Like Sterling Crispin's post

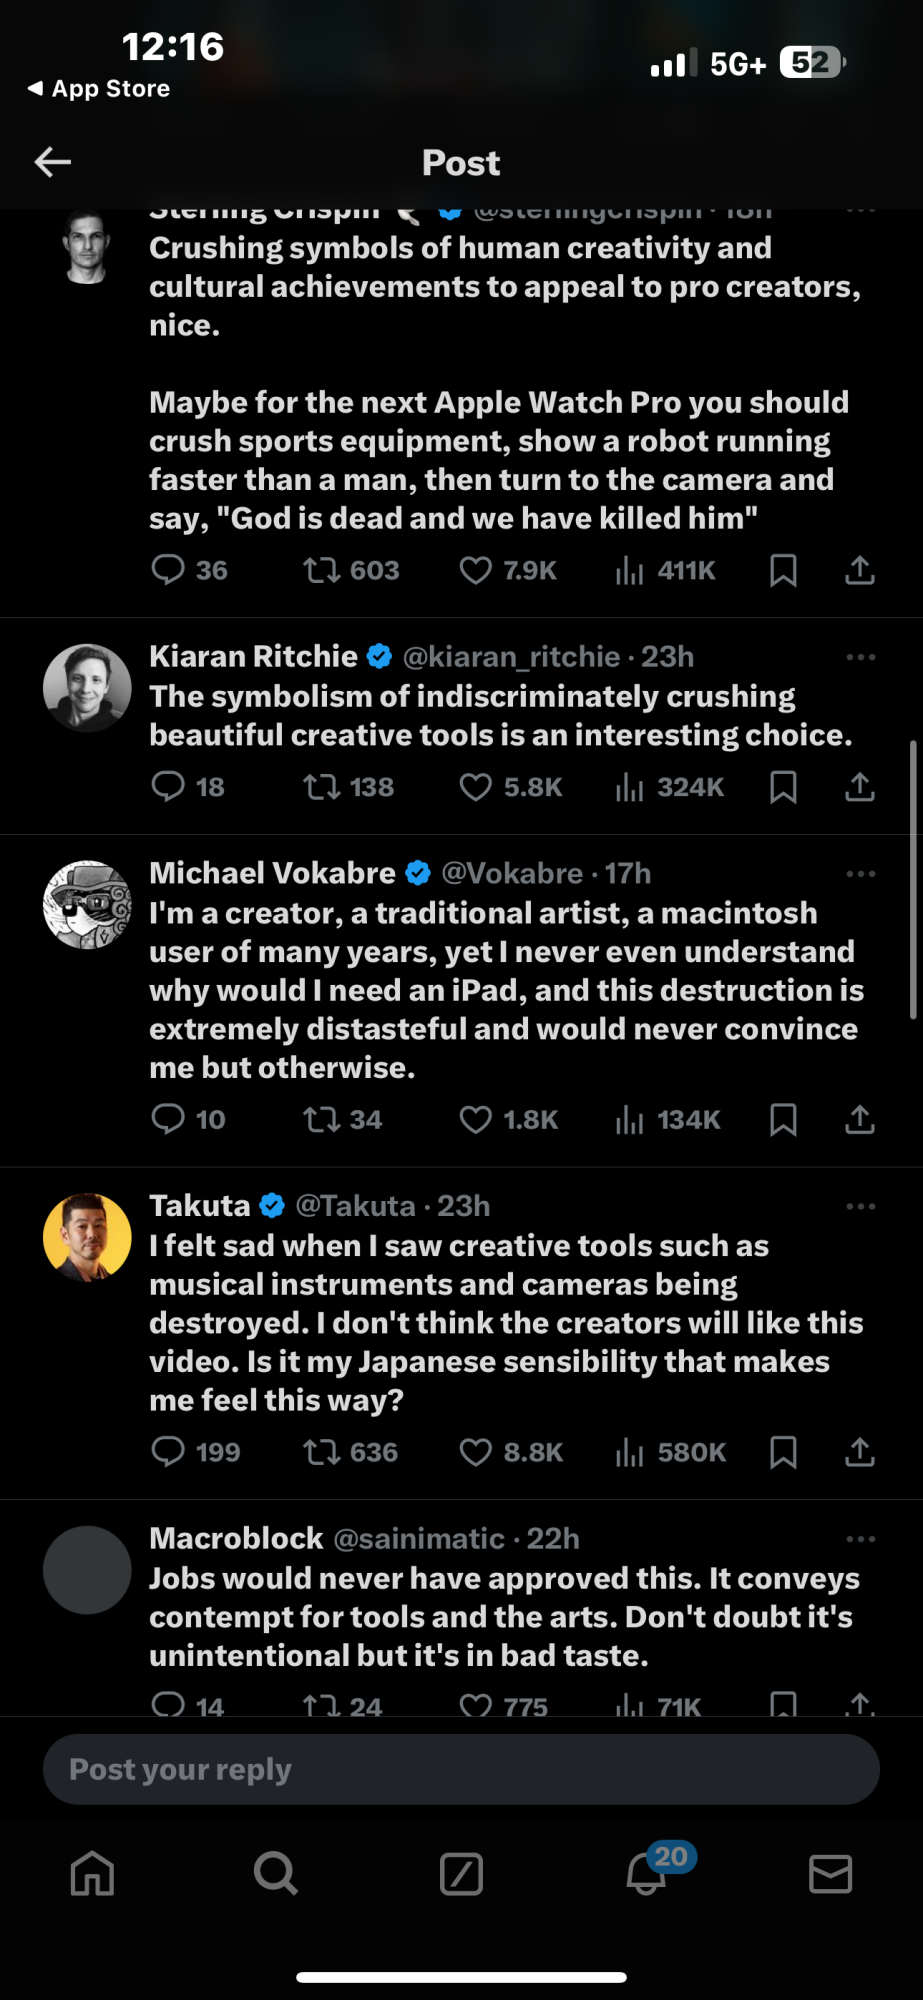(476, 570)
